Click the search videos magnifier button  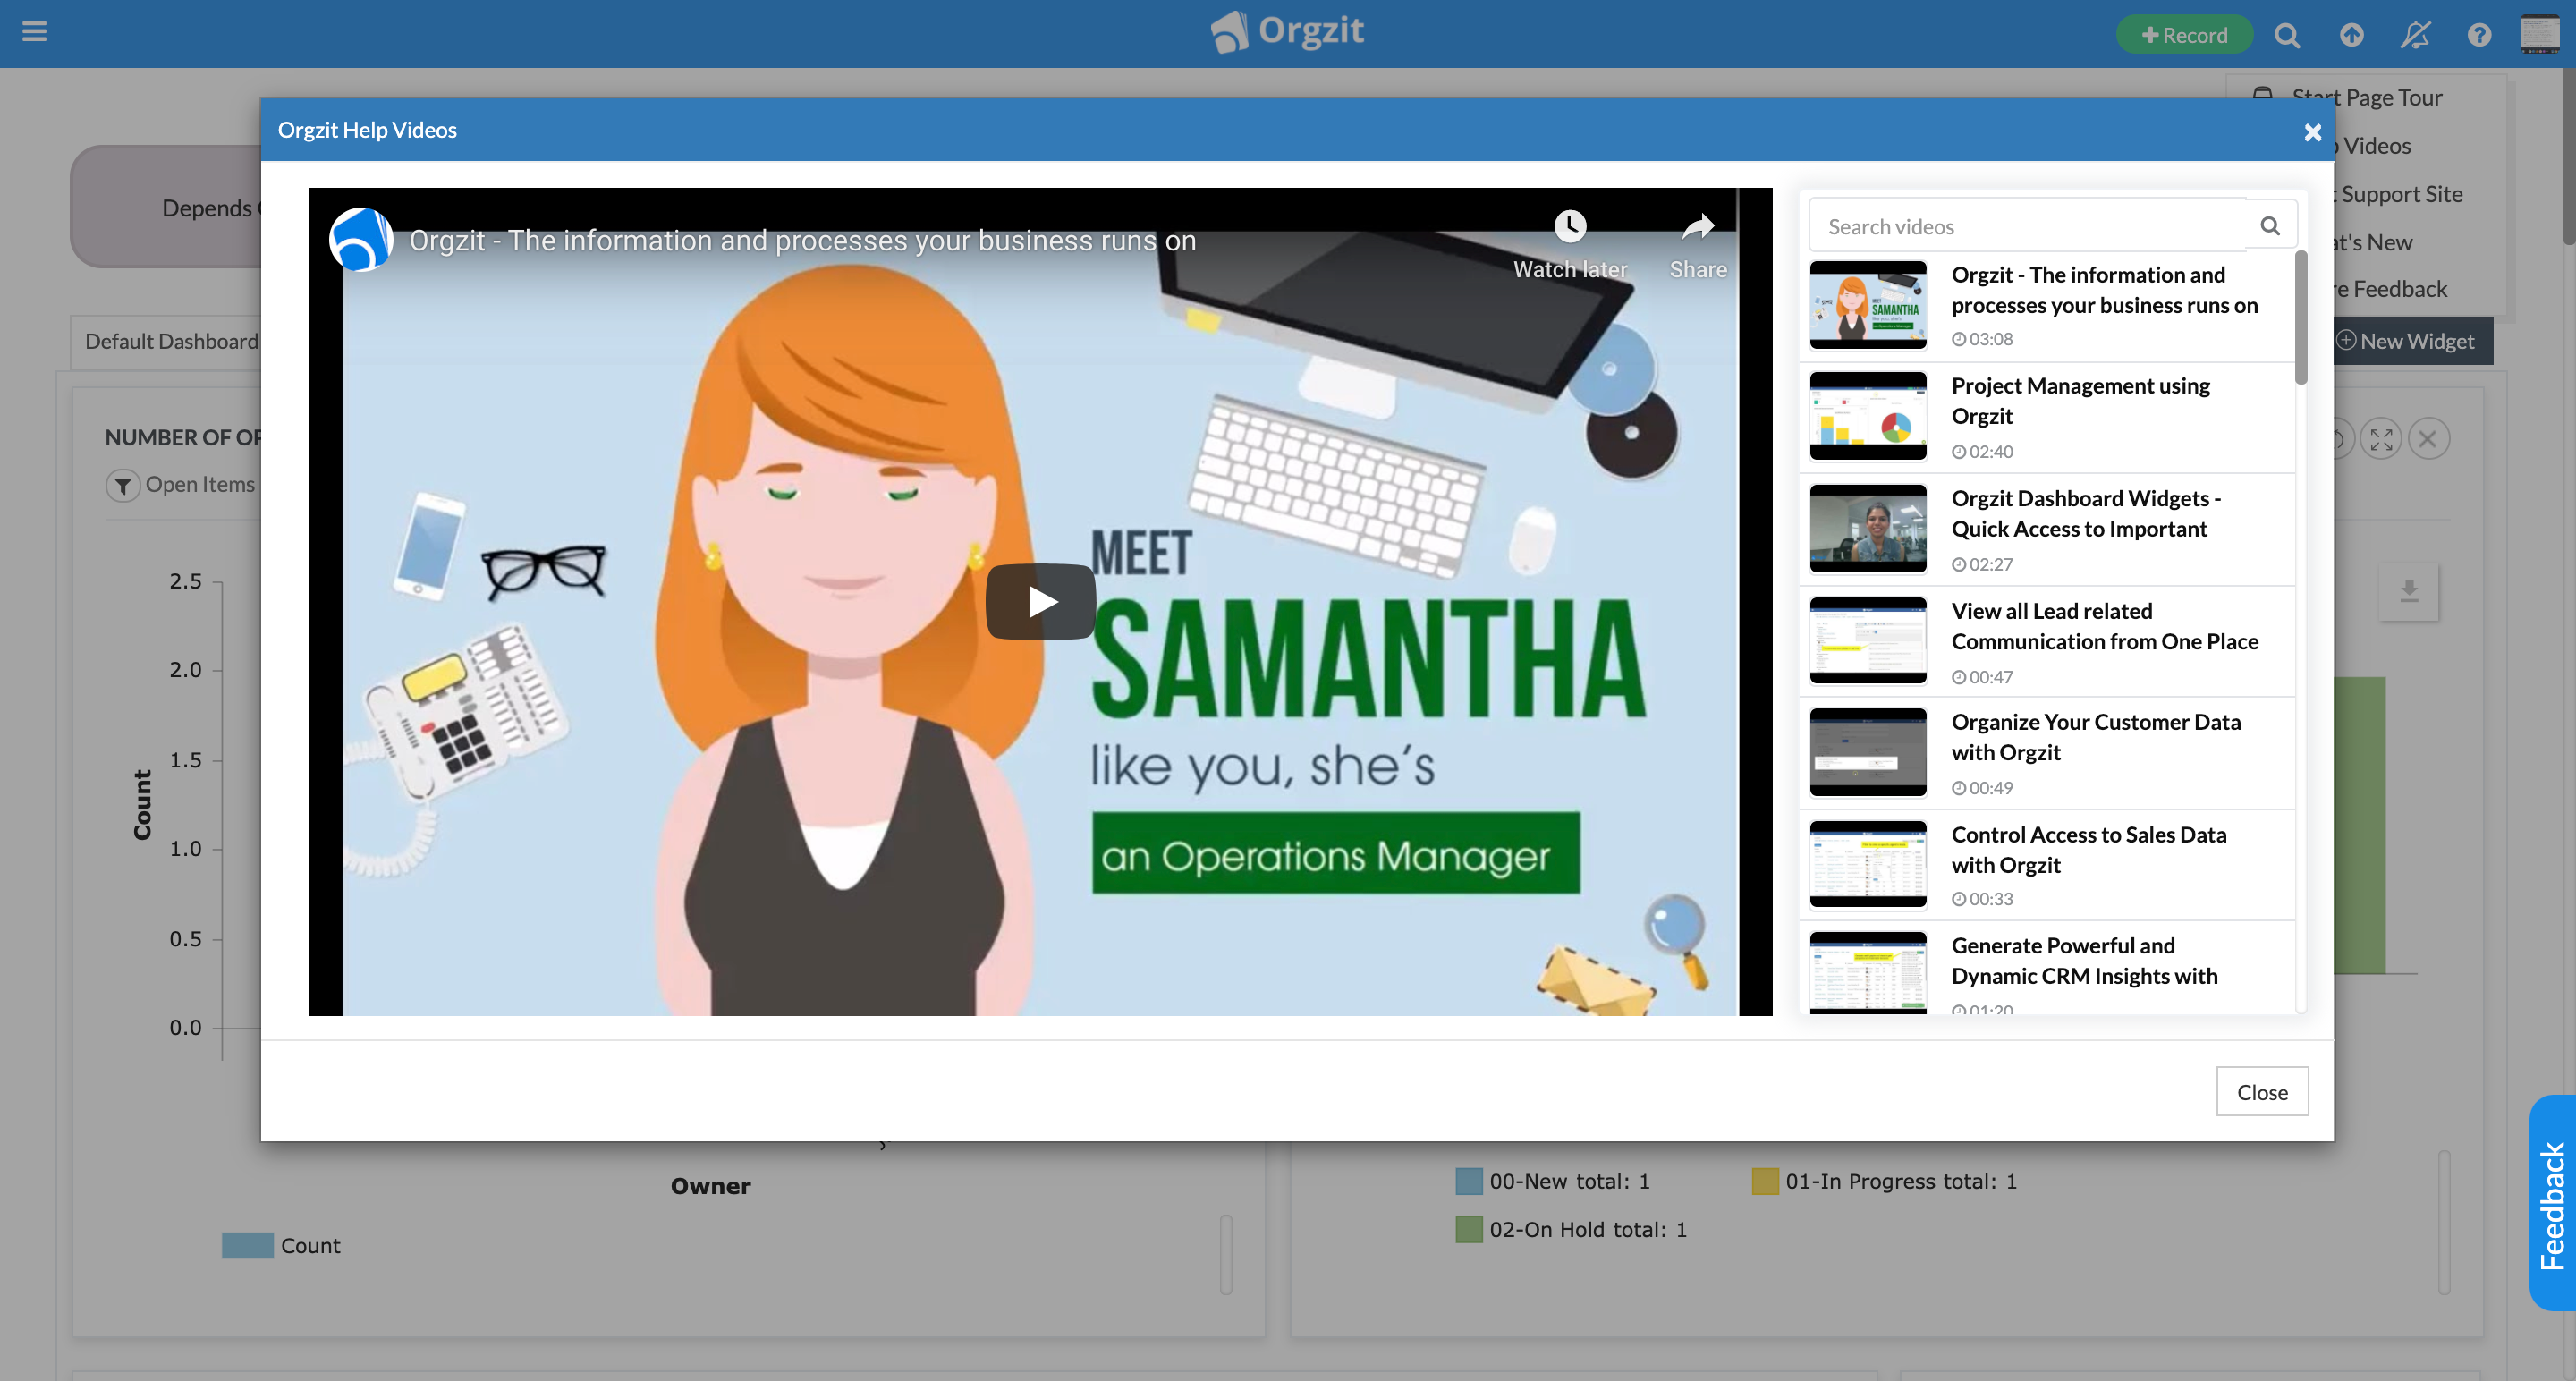(x=2270, y=226)
